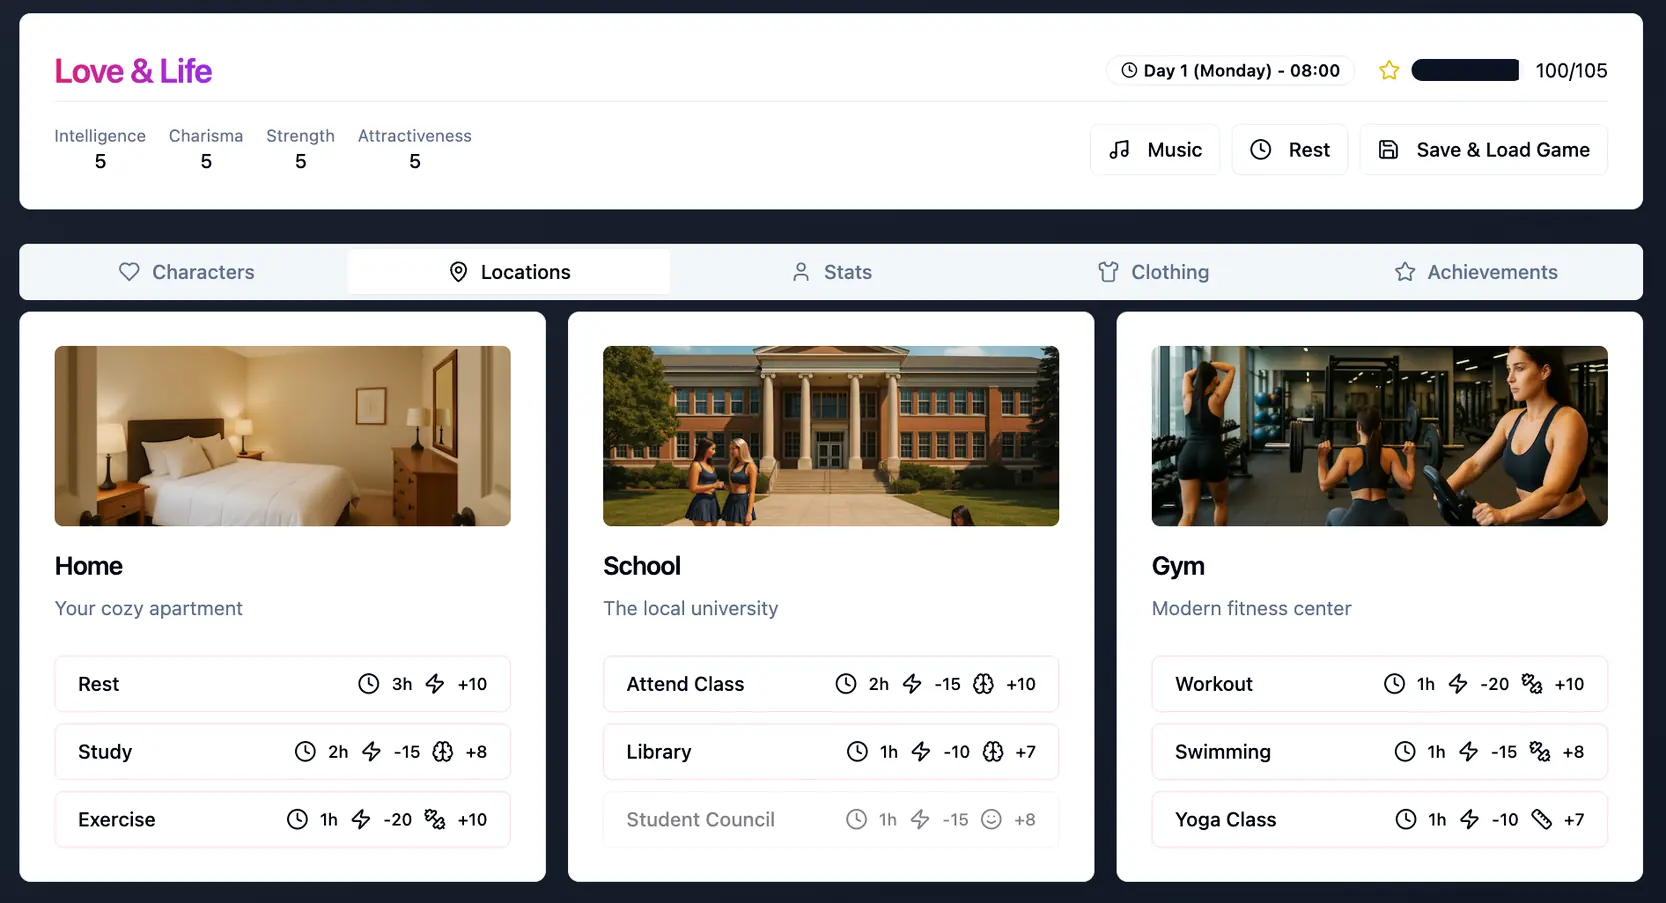
Task: Click the energy progress bar
Action: 1464,70
